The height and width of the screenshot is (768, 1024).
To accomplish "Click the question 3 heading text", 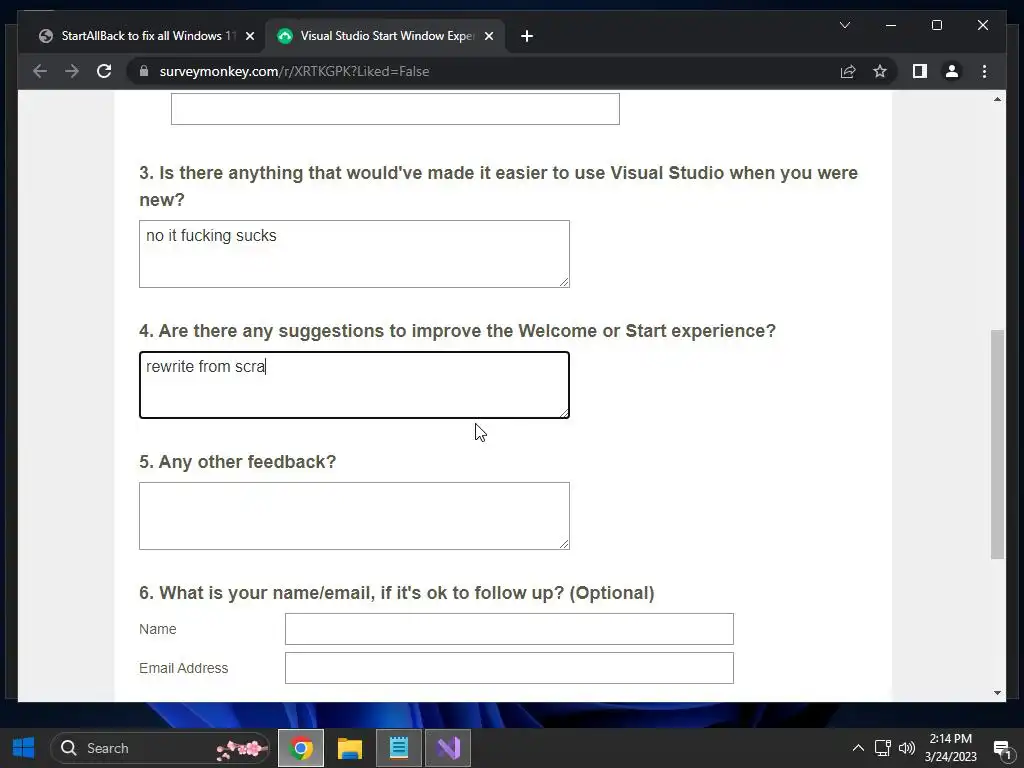I will click(498, 186).
